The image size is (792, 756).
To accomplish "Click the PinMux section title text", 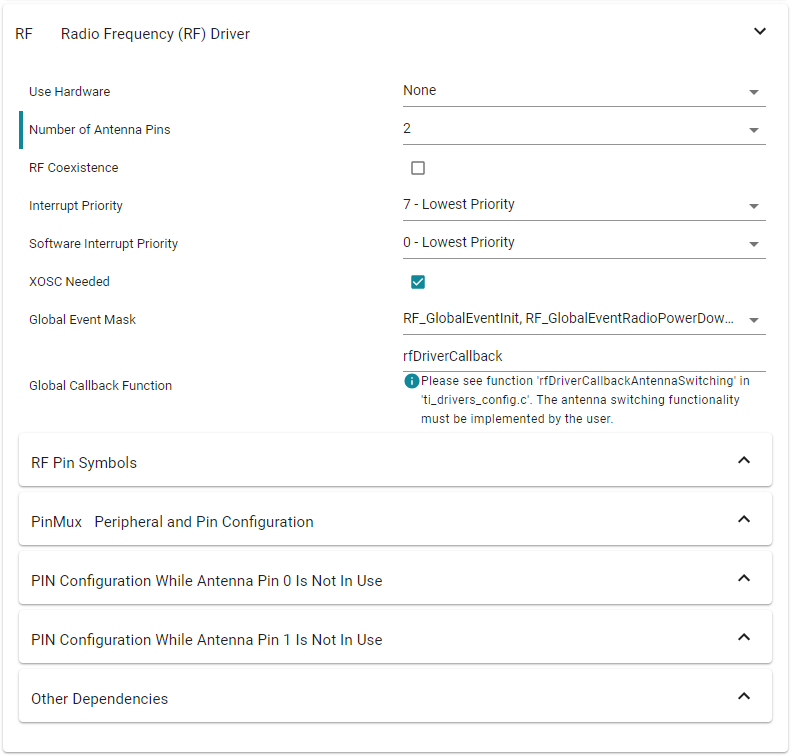I will tap(172, 522).
